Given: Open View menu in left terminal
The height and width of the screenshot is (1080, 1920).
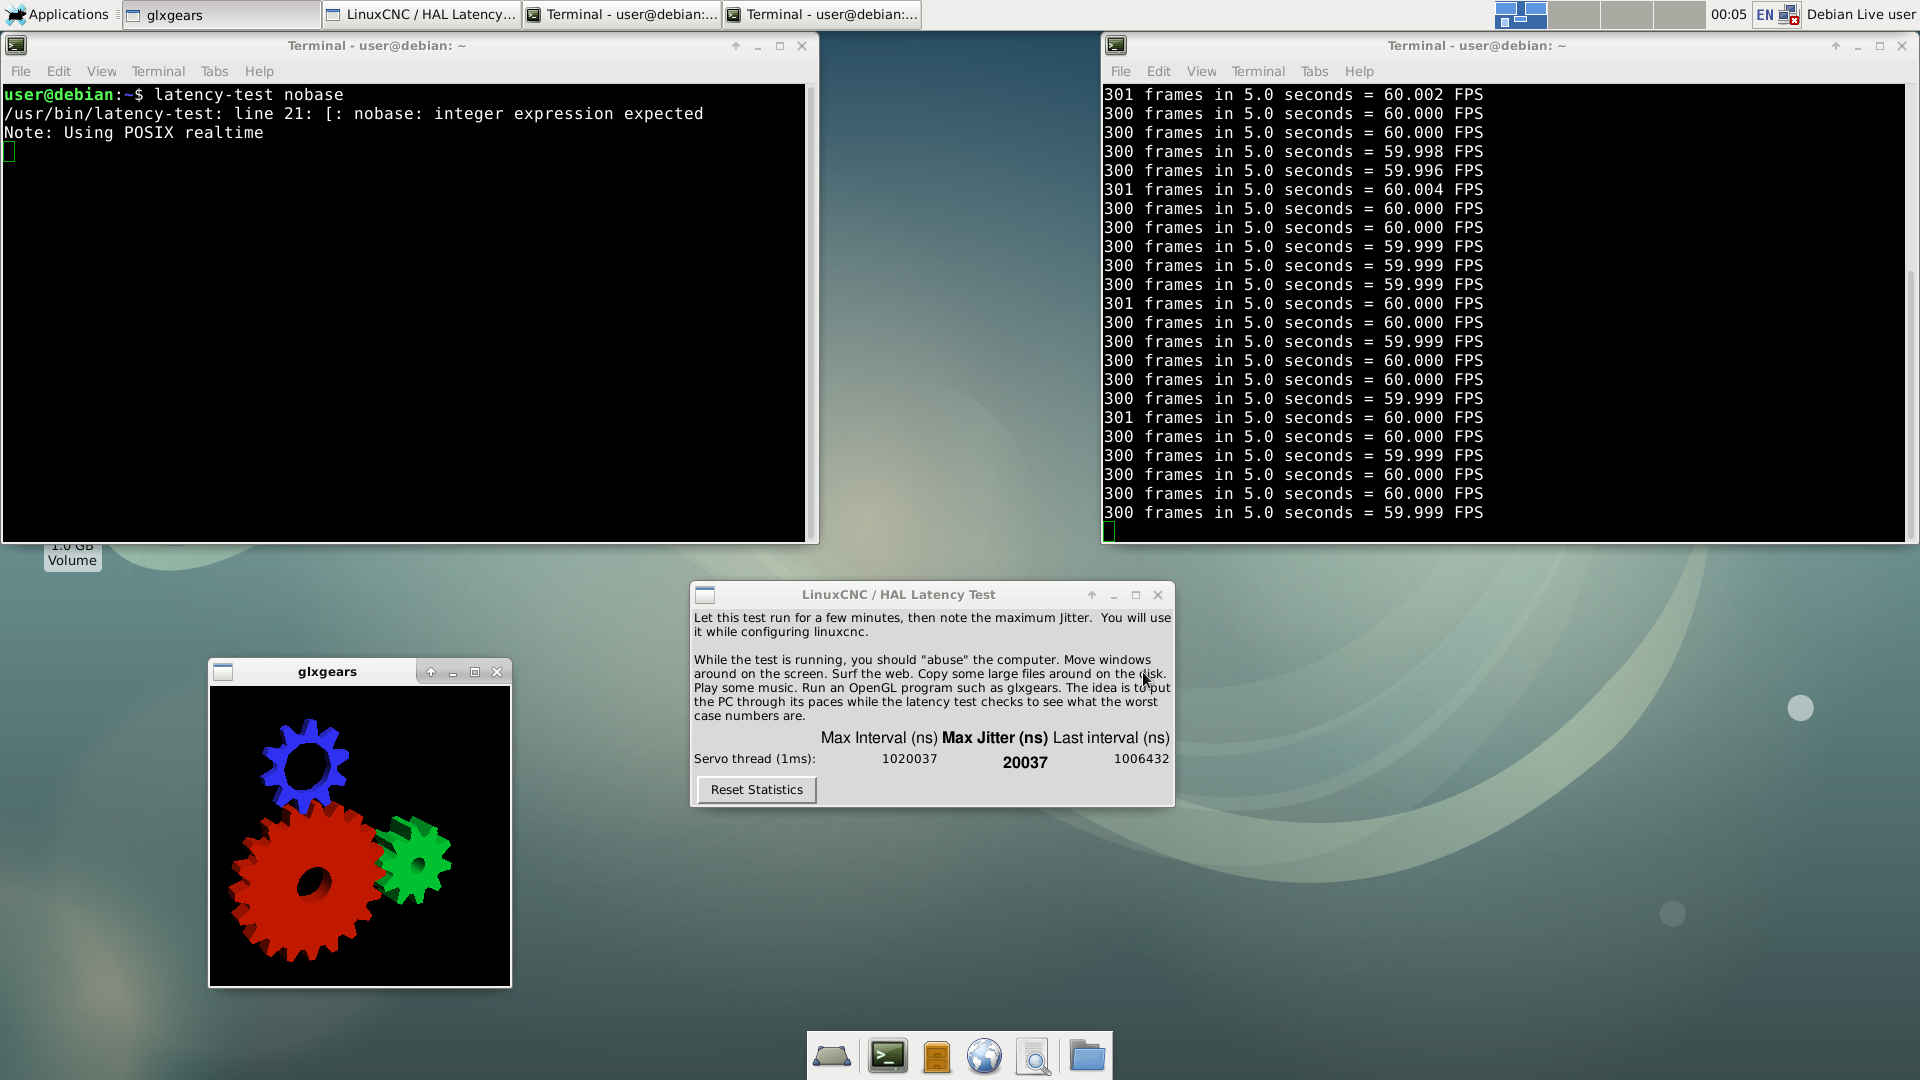Looking at the screenshot, I should pos(101,71).
